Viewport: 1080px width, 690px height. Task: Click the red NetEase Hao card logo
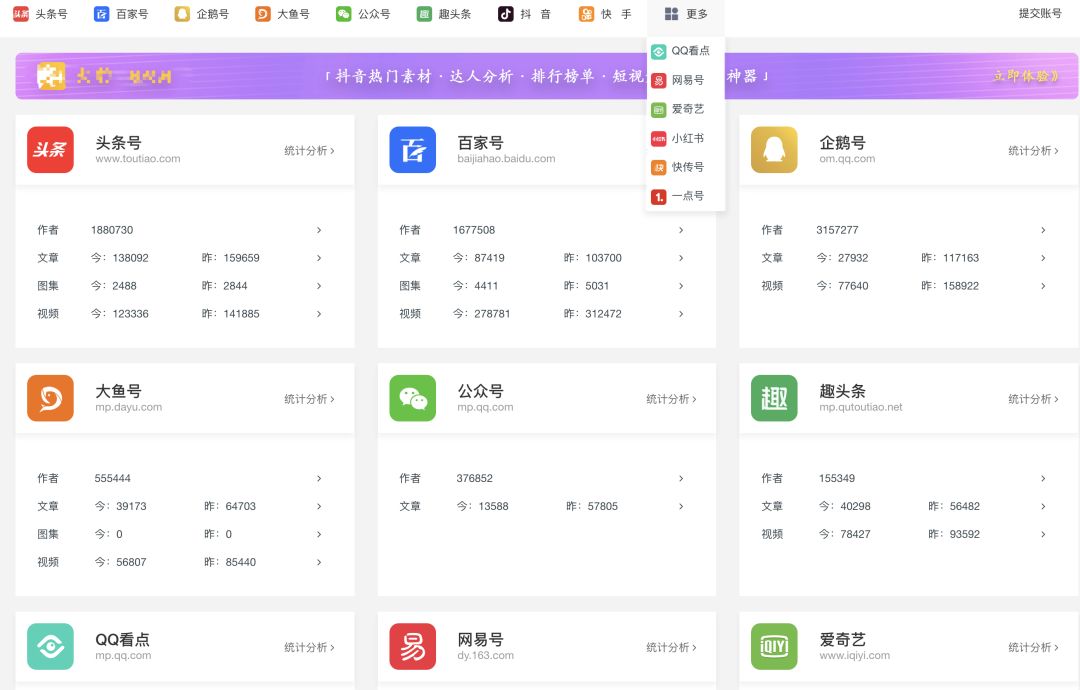[x=412, y=646]
